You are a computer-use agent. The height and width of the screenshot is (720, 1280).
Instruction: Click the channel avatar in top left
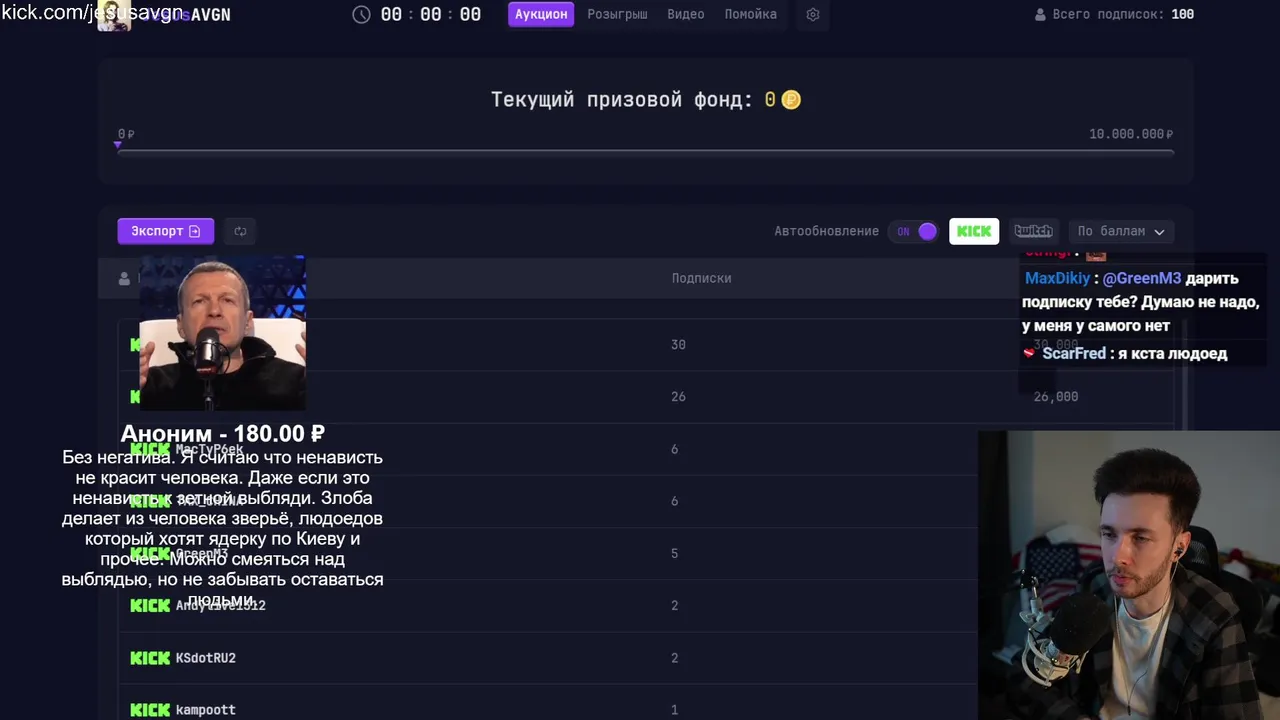114,15
